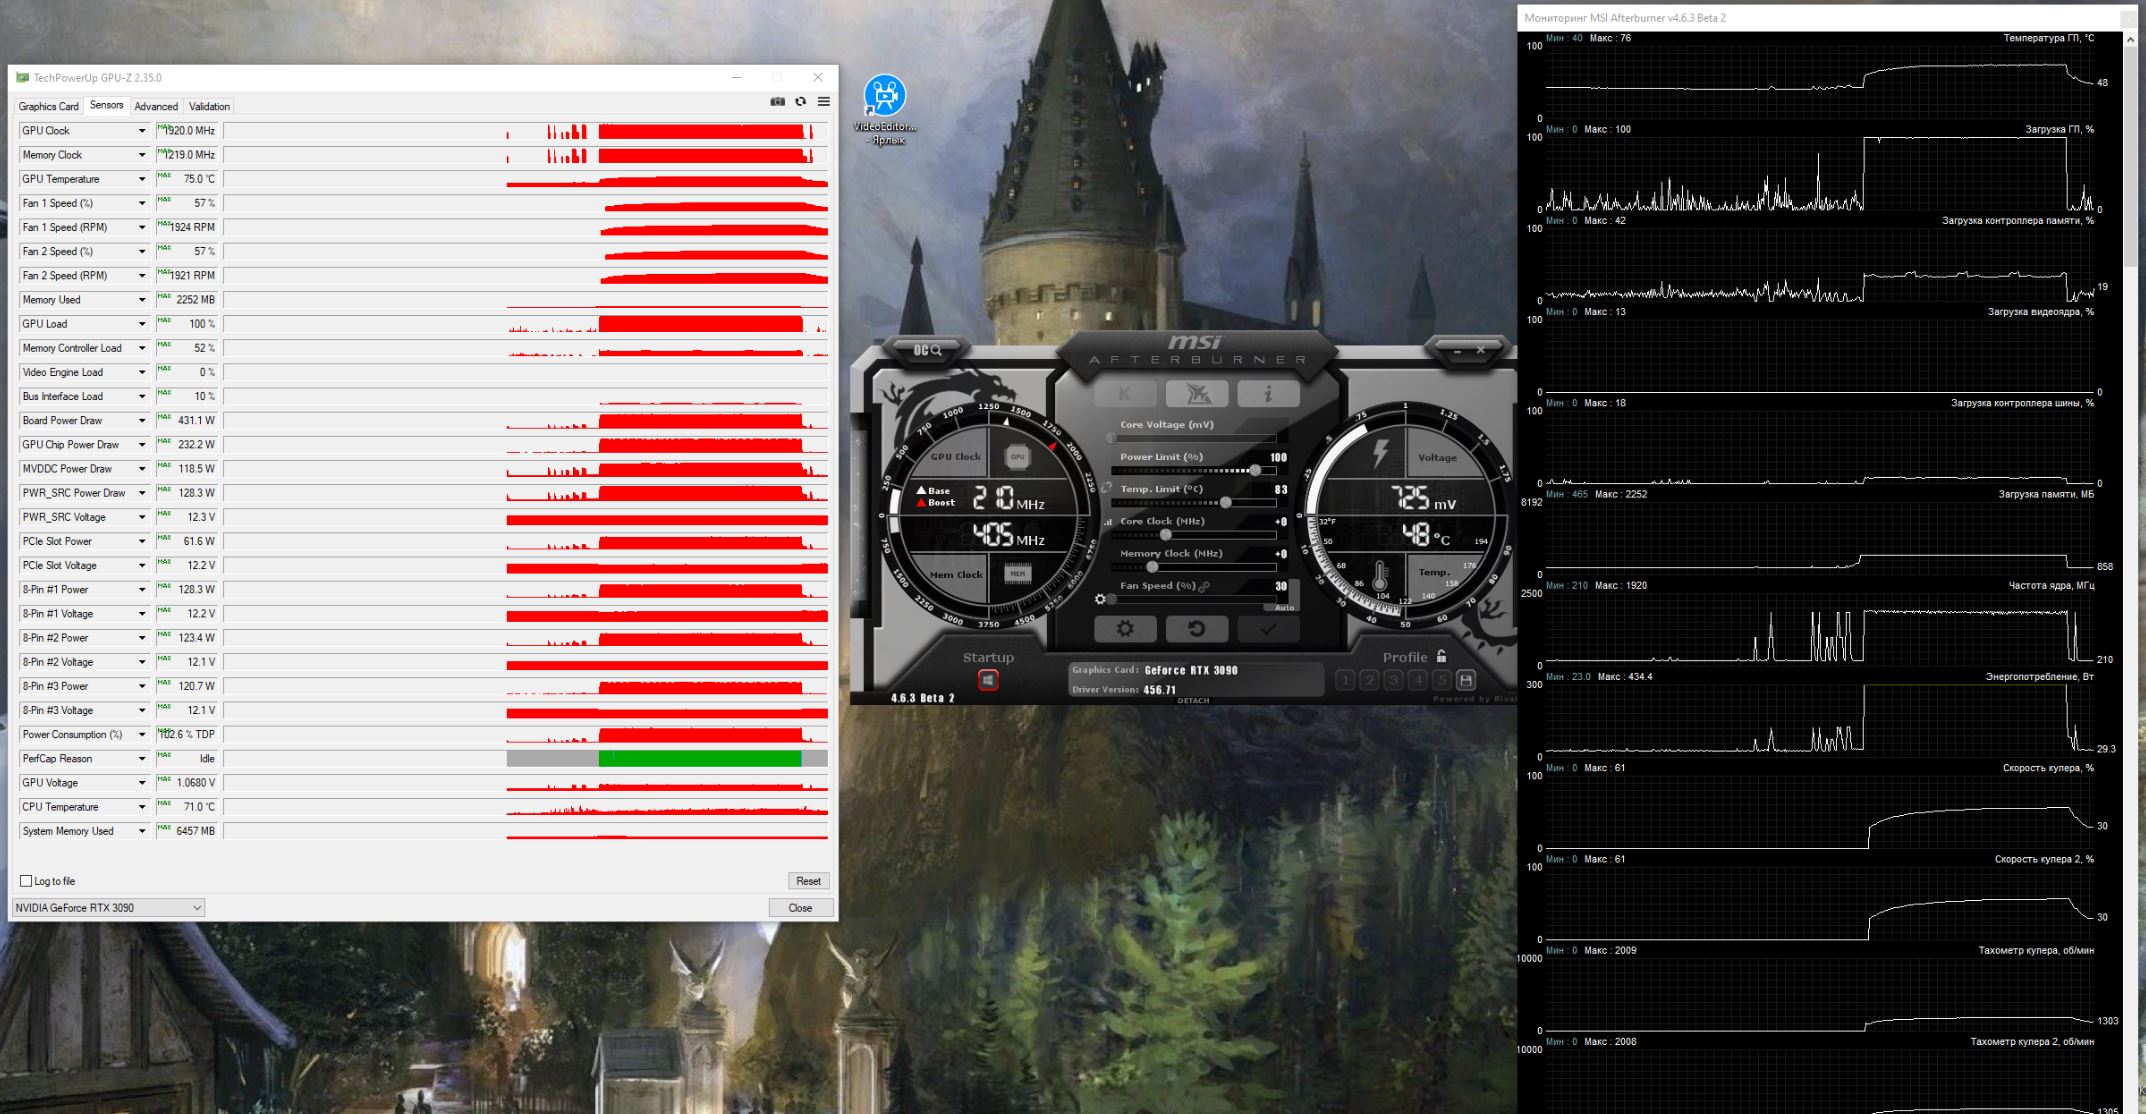Screen dimensions: 2146x1114
Task: Click the GPU-Z refresh icon
Action: tap(800, 102)
